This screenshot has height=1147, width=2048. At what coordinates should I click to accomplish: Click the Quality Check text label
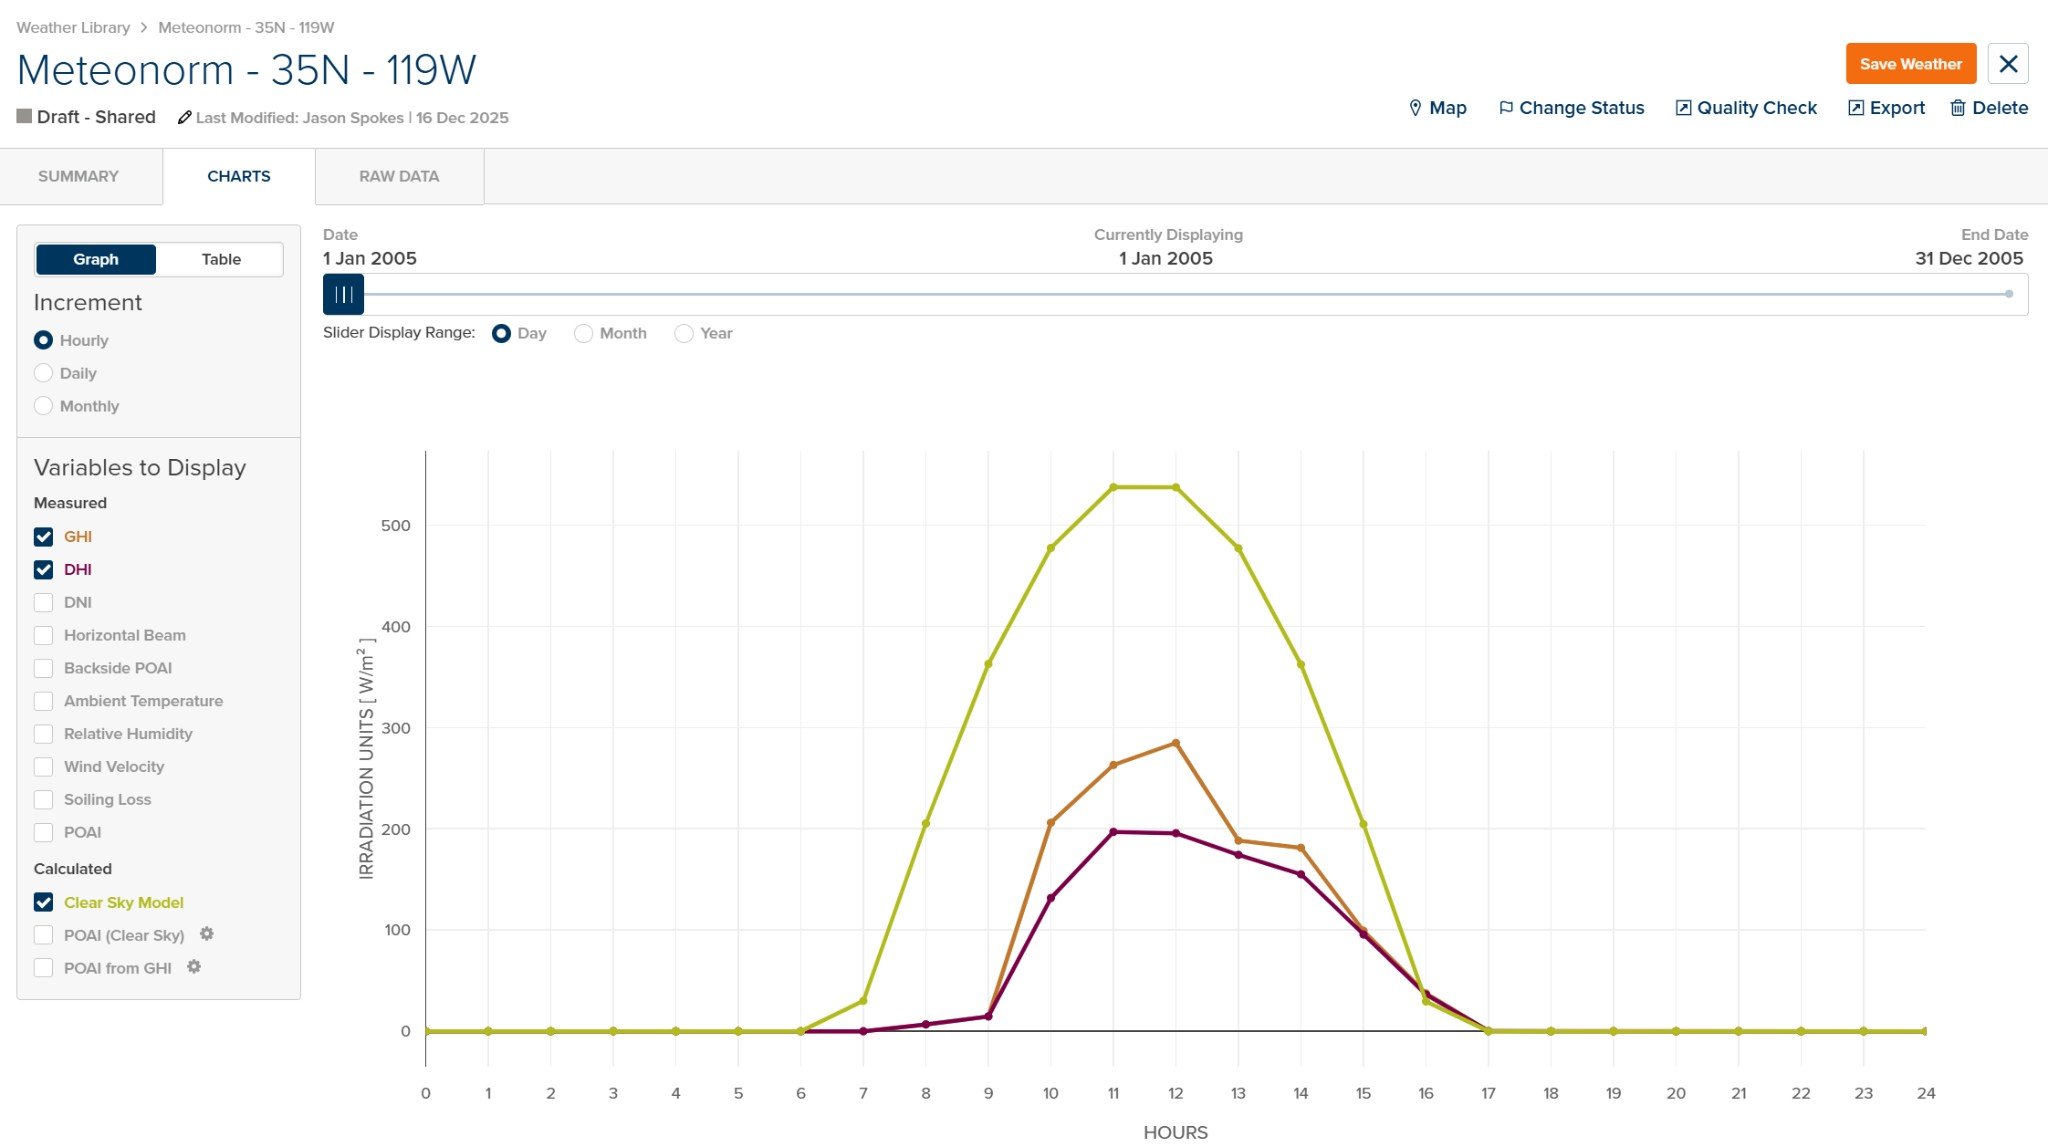click(1757, 108)
